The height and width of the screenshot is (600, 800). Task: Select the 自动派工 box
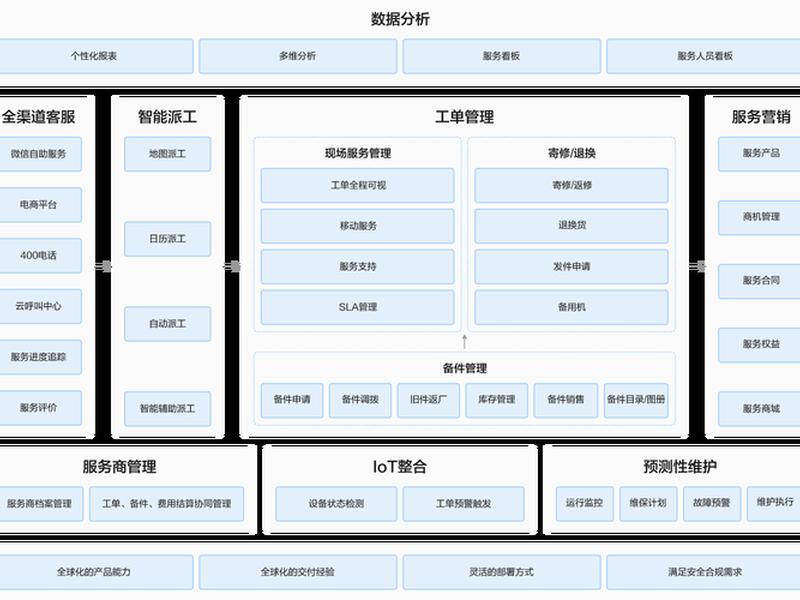pyautogui.click(x=167, y=323)
